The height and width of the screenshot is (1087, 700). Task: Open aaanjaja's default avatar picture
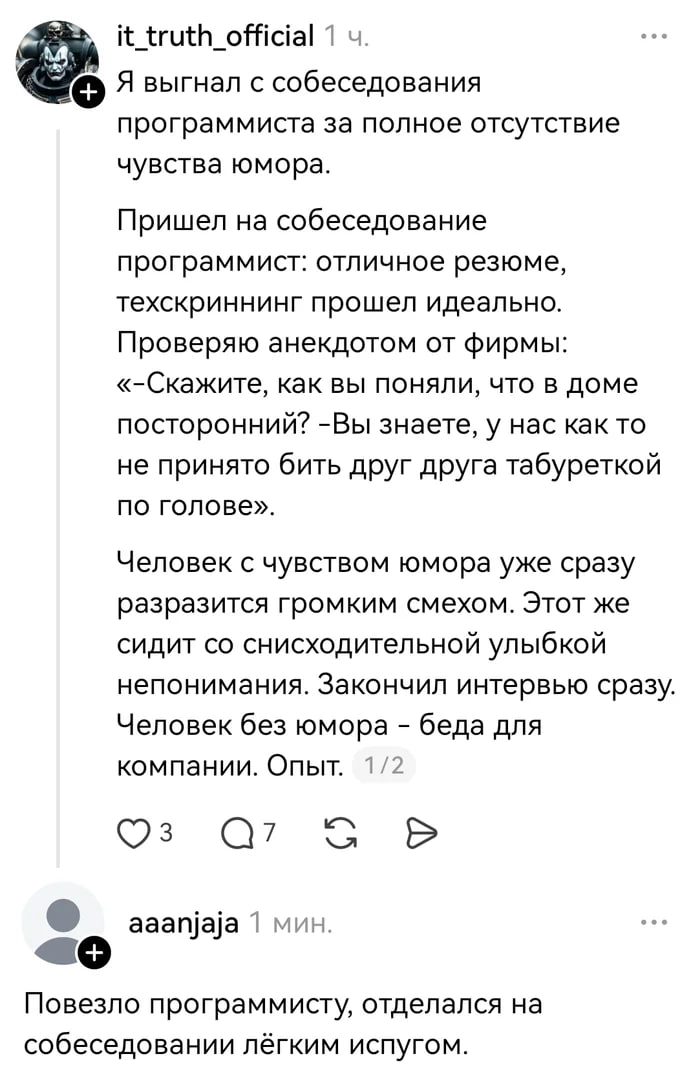[62, 922]
